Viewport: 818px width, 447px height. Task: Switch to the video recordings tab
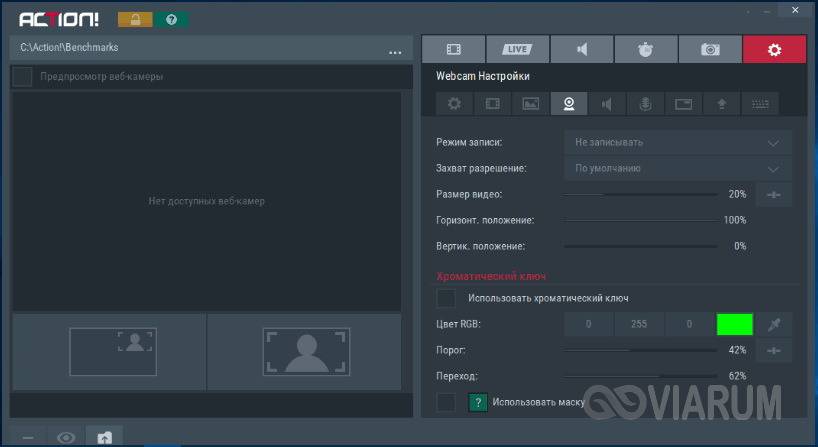(453, 49)
